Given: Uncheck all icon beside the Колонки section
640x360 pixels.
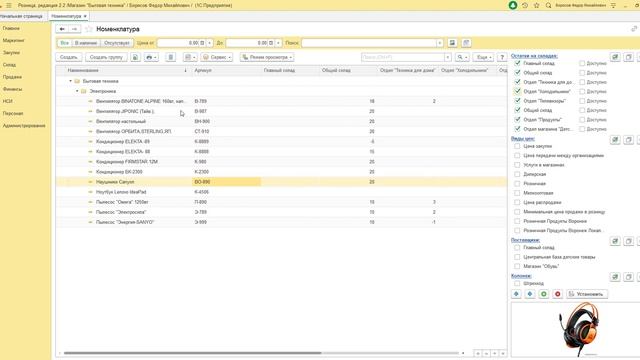Looking at the screenshot, I should coord(629,277).
